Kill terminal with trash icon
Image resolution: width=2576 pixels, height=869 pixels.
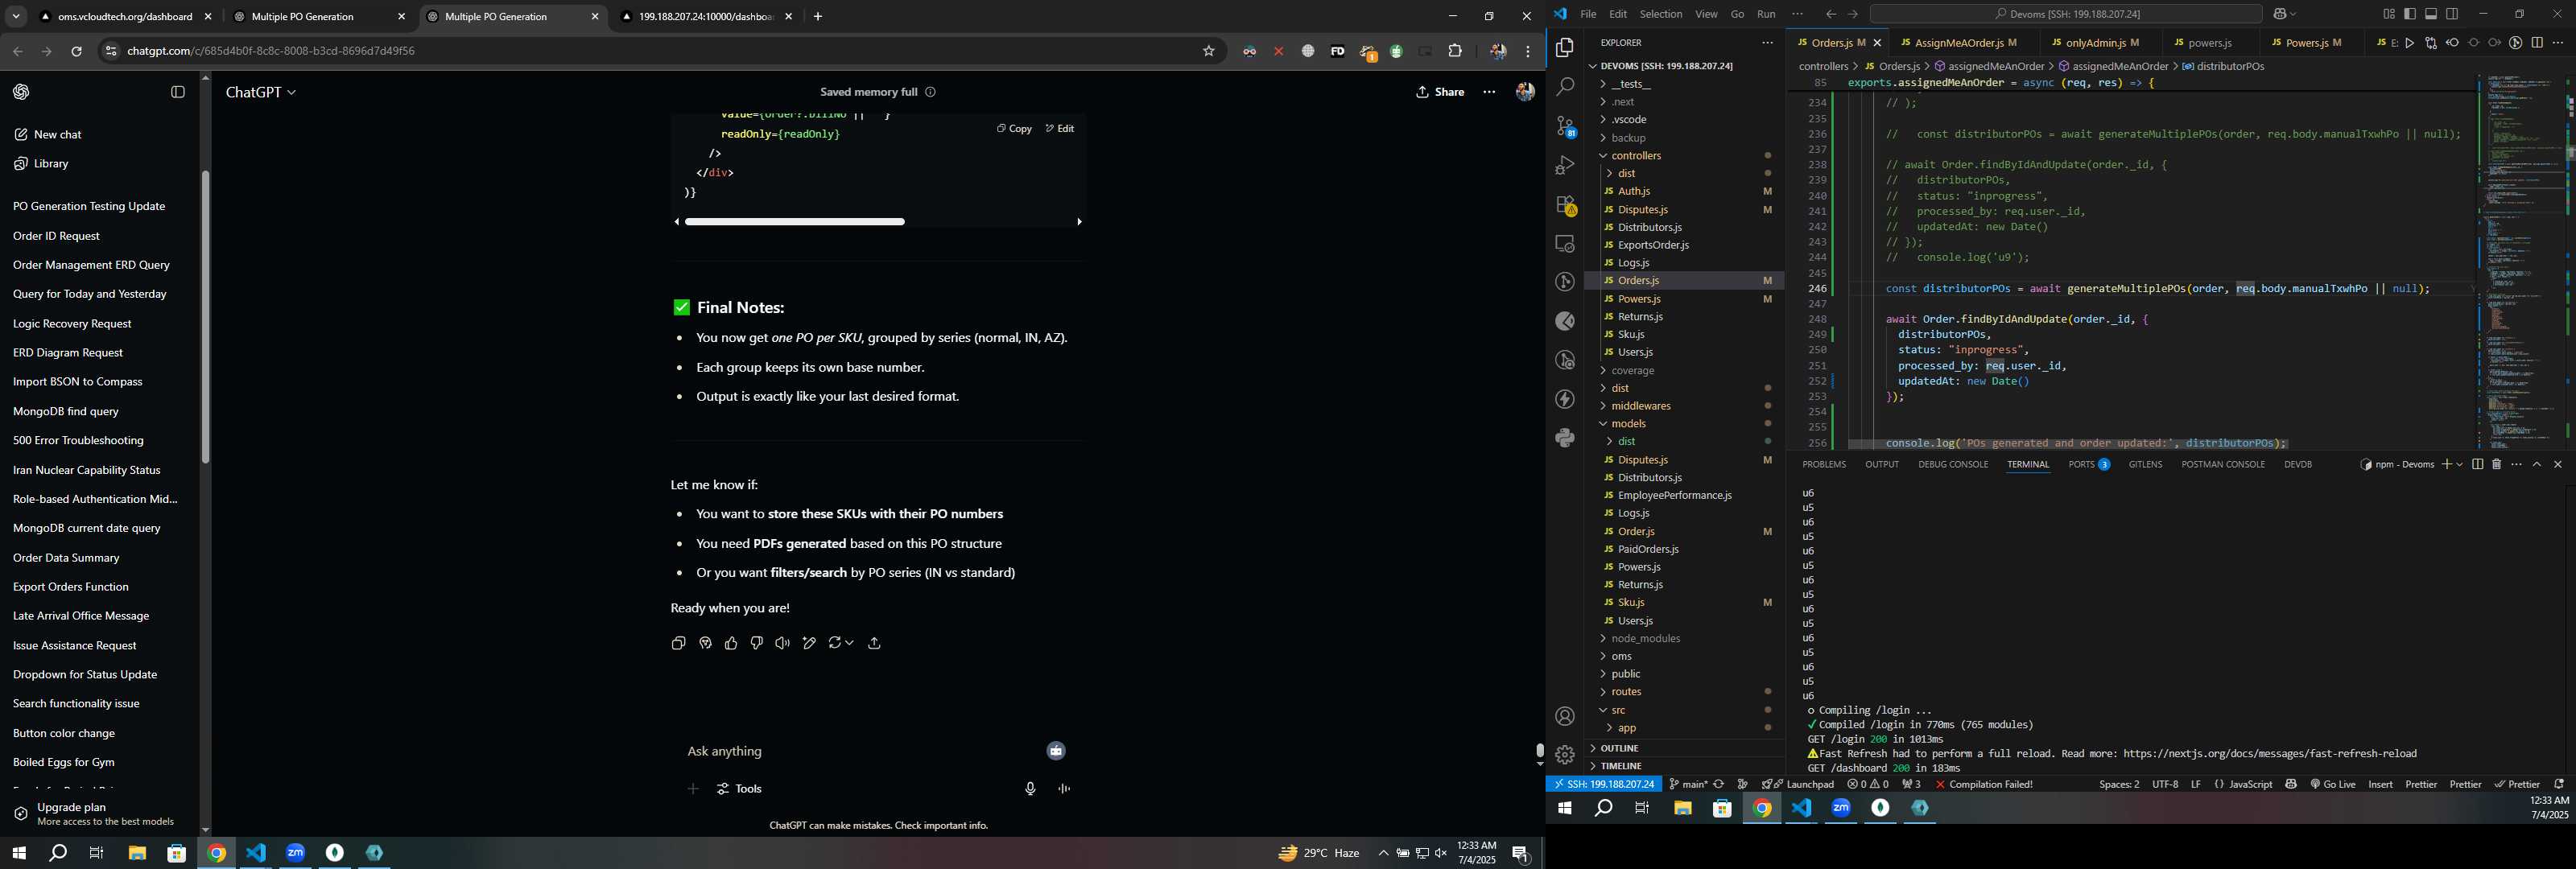point(2496,464)
